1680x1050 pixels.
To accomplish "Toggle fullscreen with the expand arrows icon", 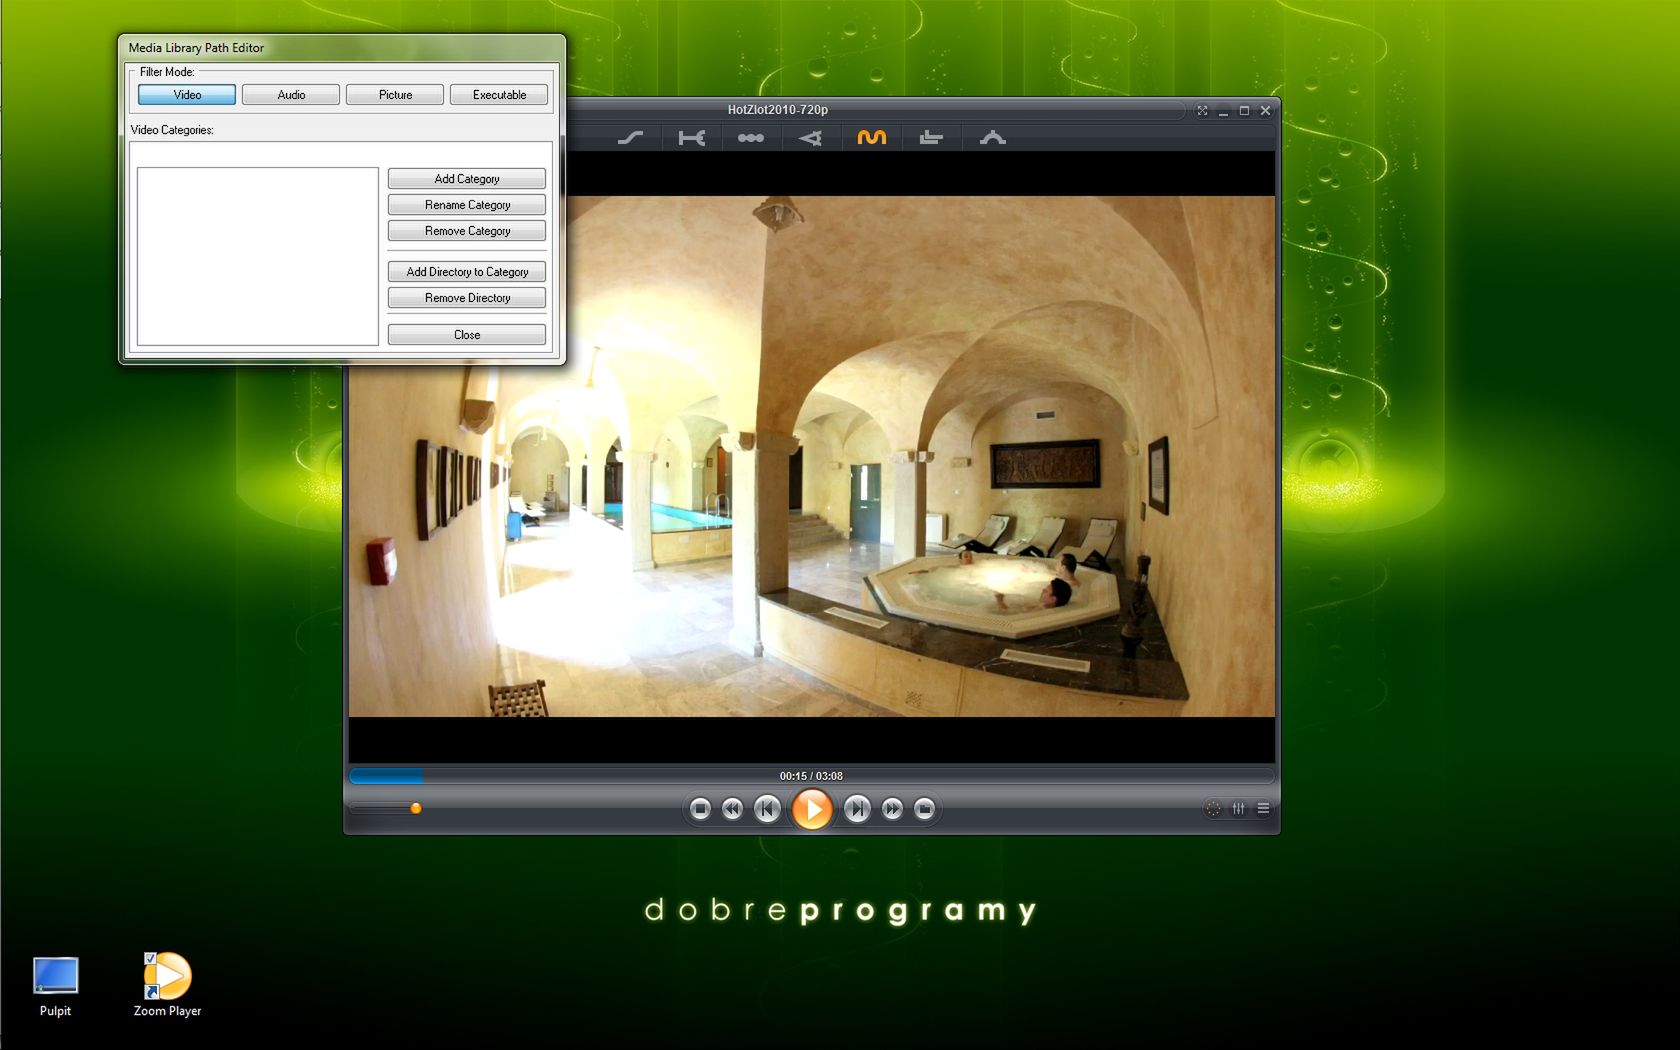I will click(1202, 111).
